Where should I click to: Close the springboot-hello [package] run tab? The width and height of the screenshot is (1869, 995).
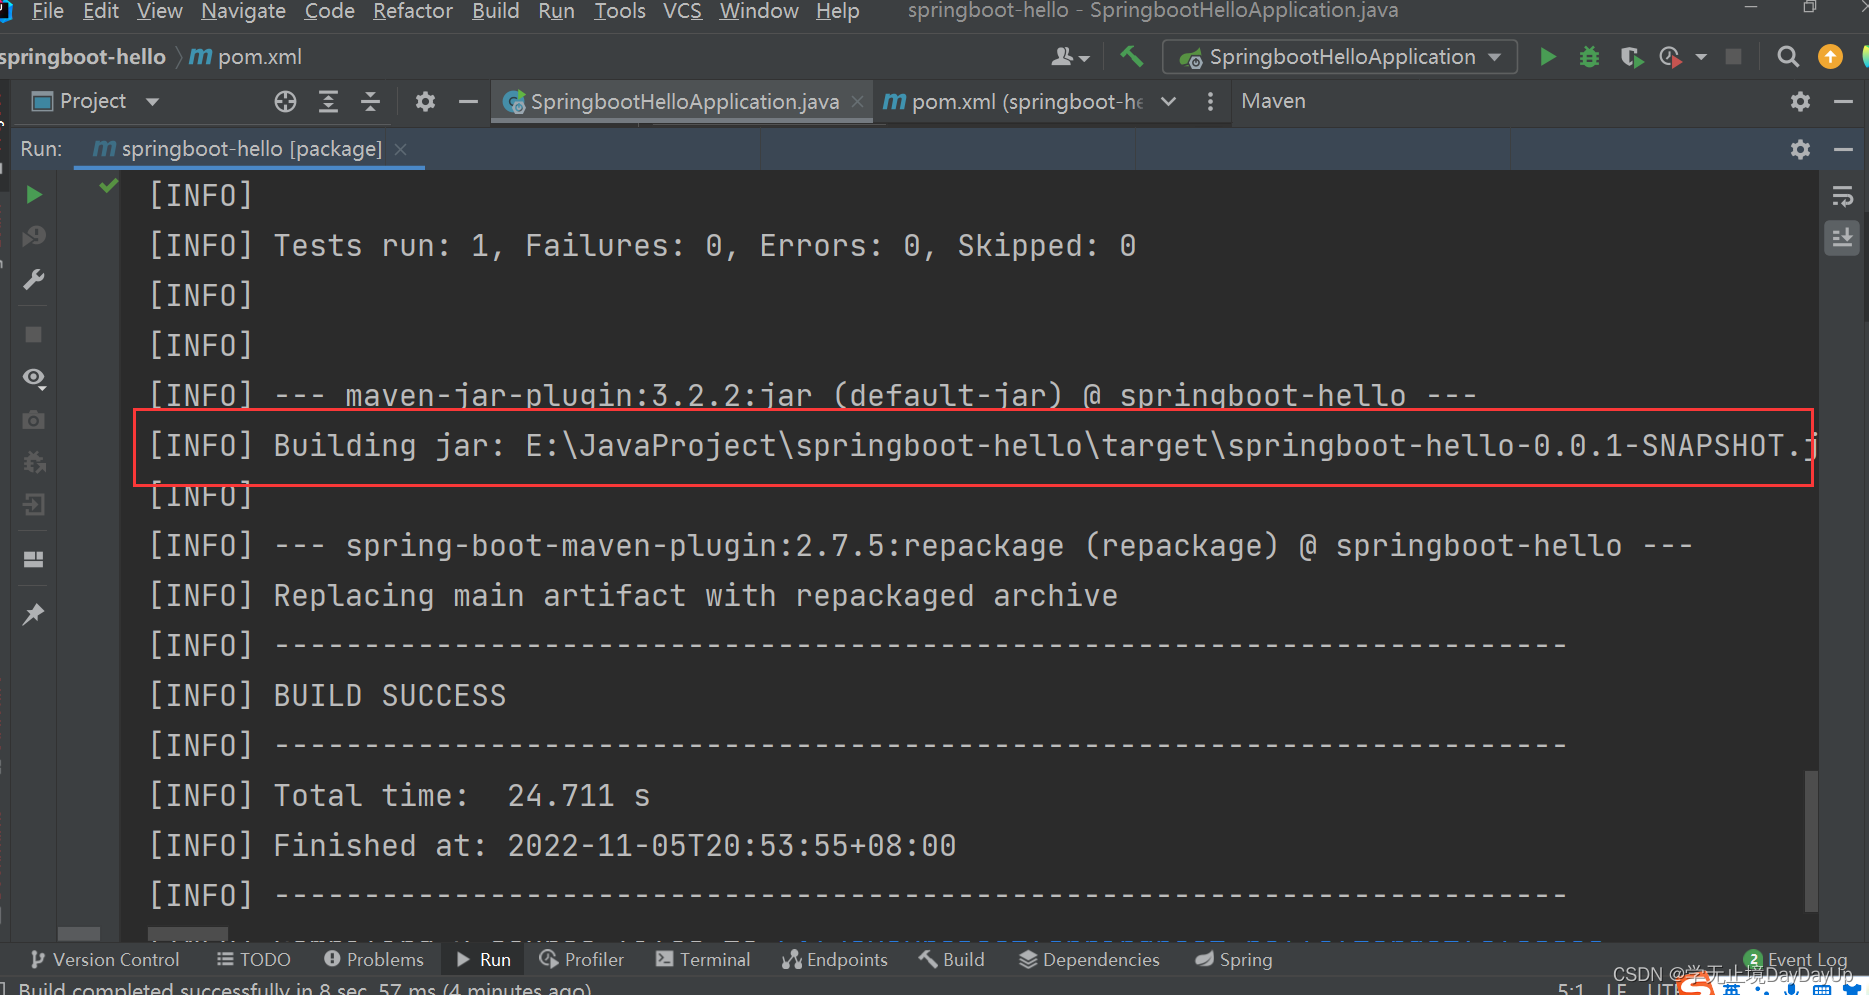(x=401, y=149)
